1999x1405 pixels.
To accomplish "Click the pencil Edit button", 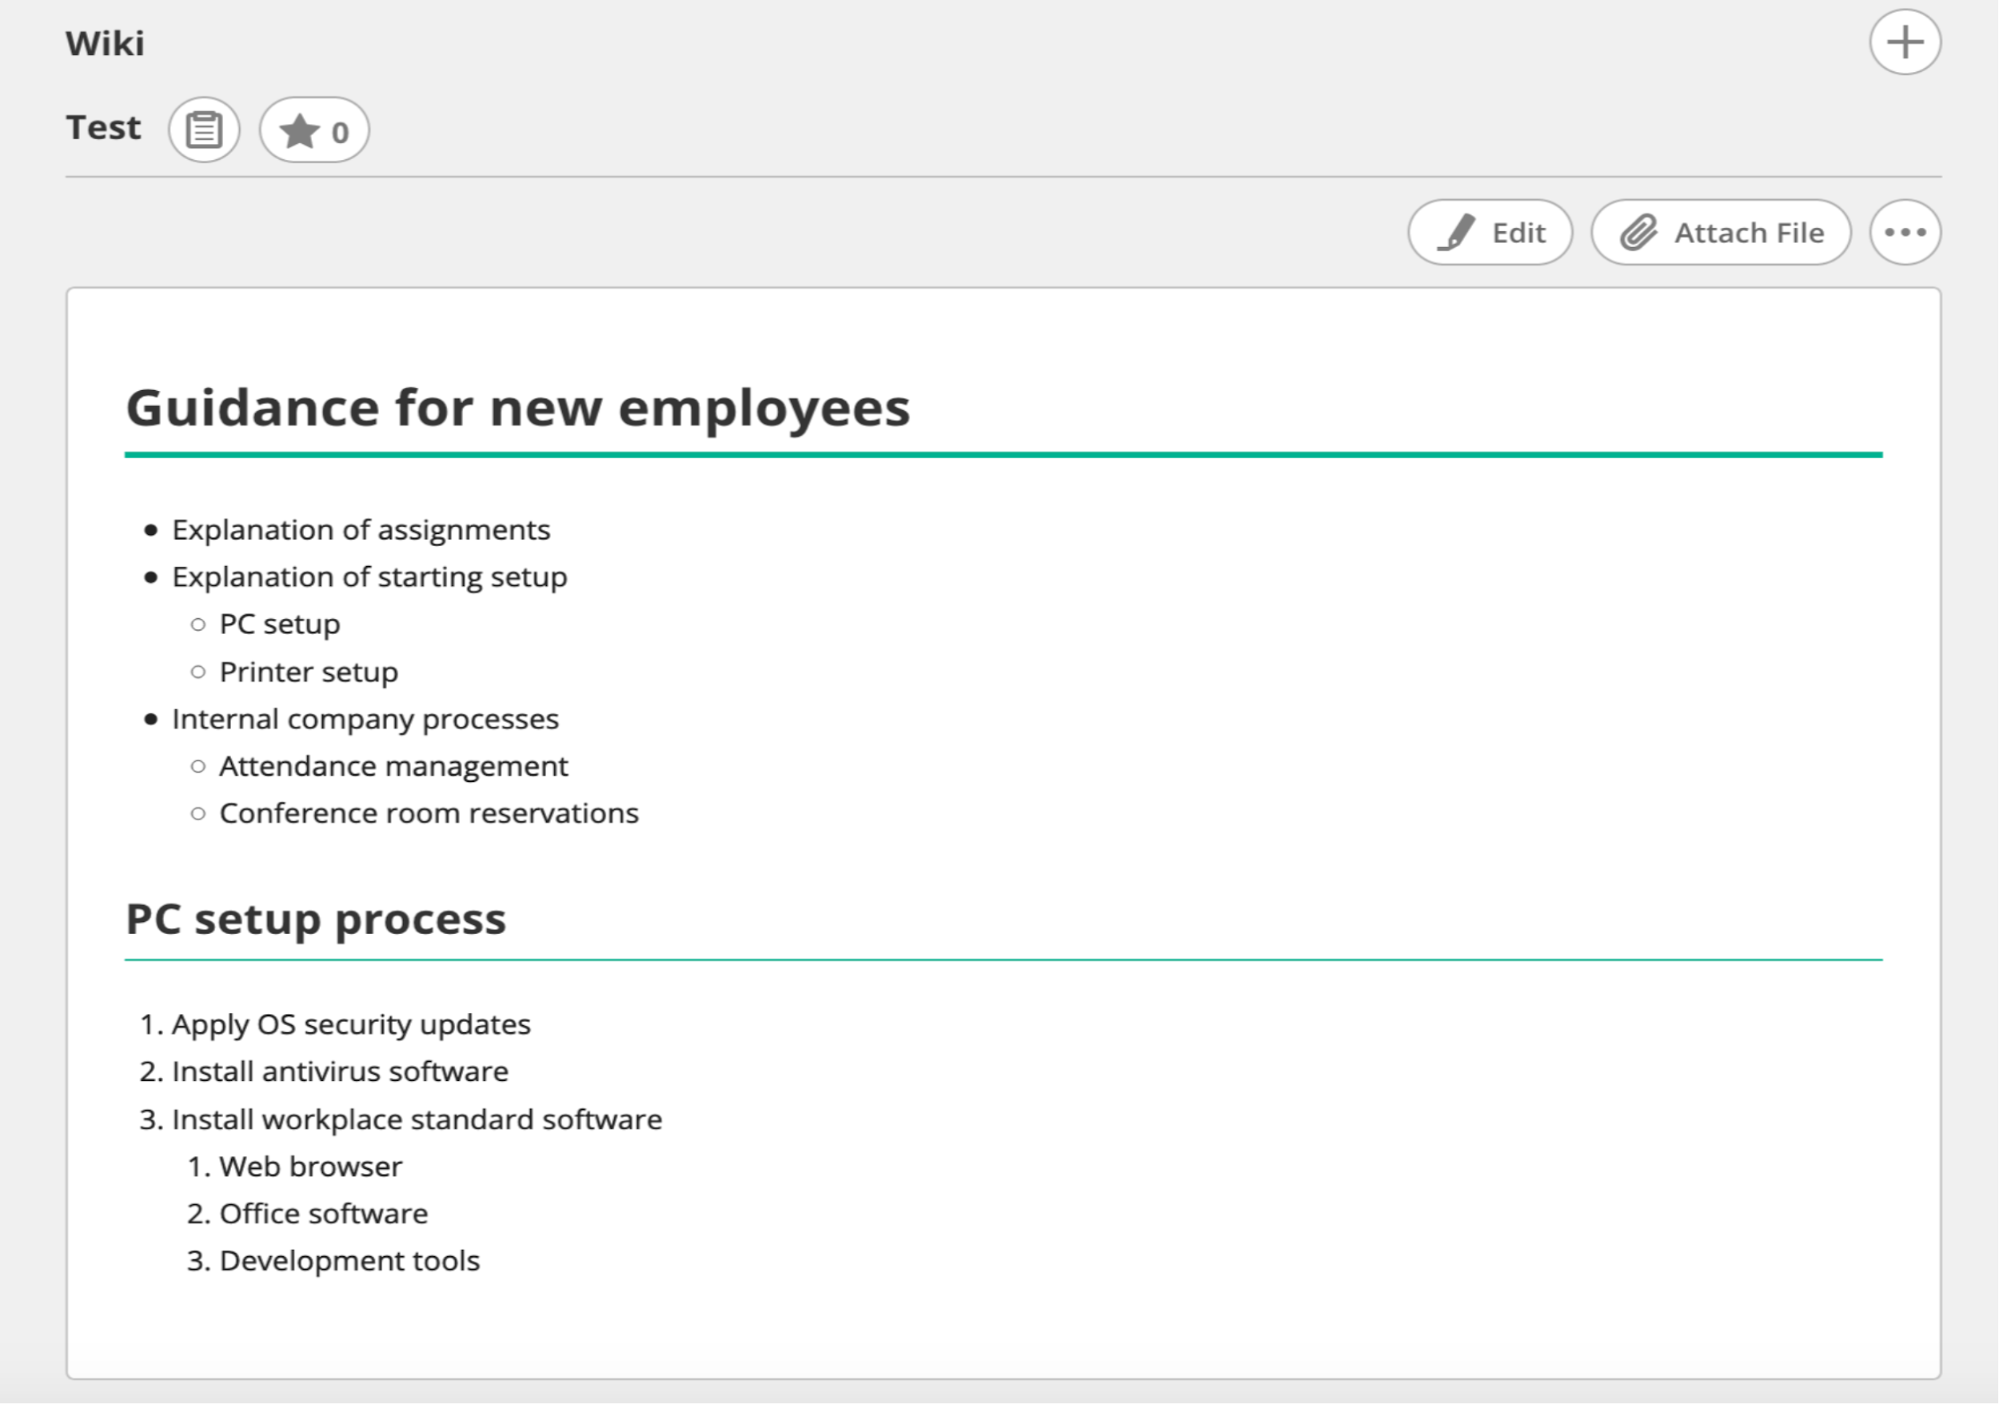I will (1490, 232).
